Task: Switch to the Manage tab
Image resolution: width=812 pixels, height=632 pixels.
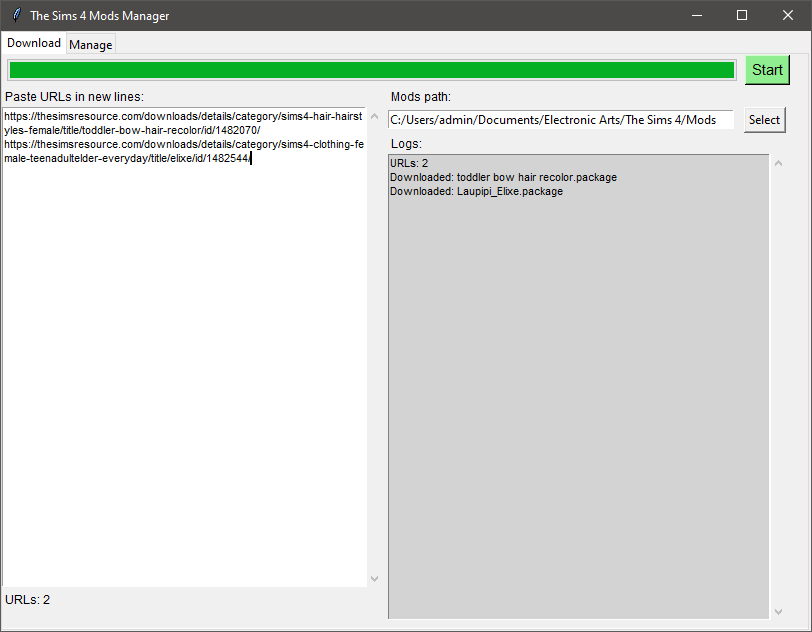Action: point(91,45)
